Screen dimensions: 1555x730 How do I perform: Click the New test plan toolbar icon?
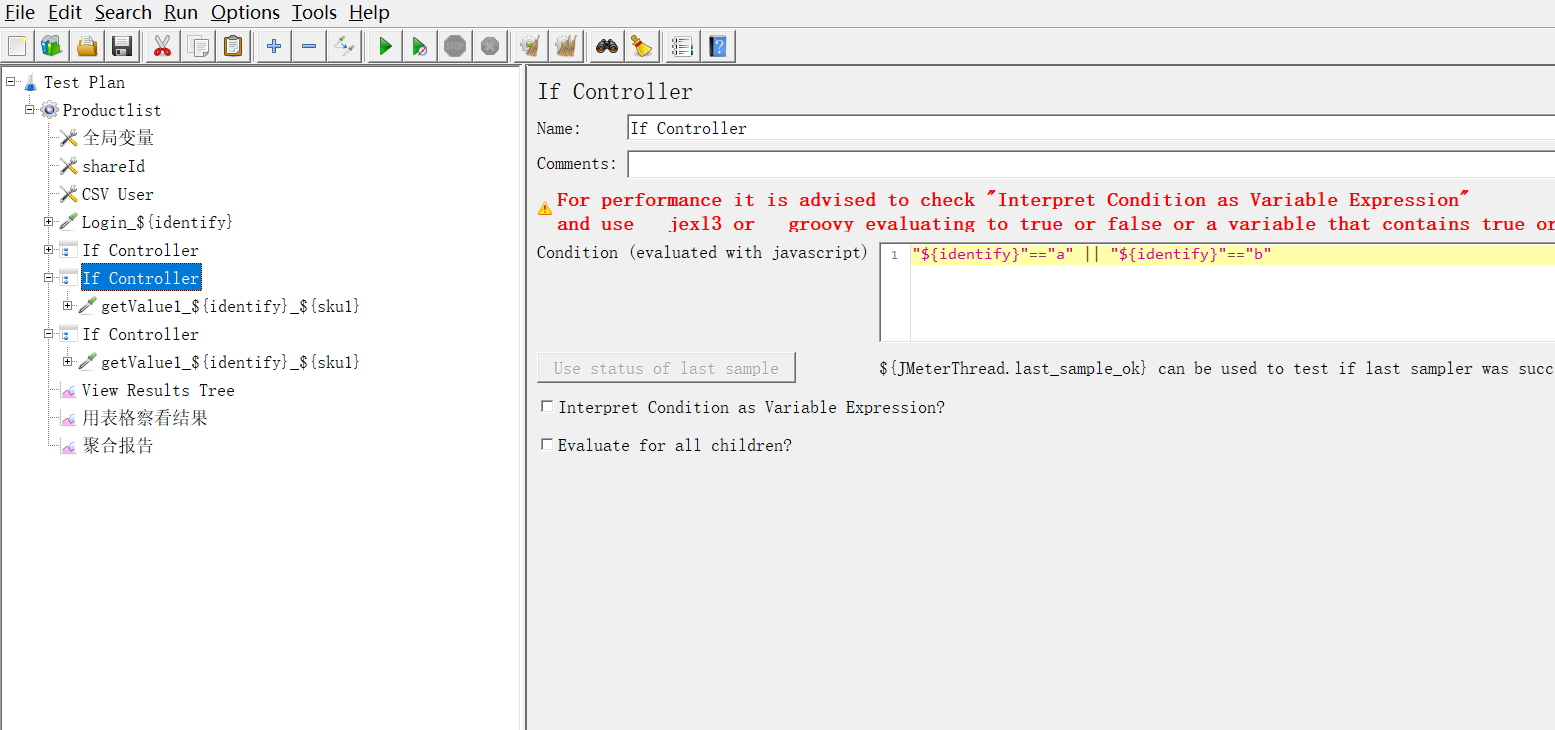coord(17,46)
